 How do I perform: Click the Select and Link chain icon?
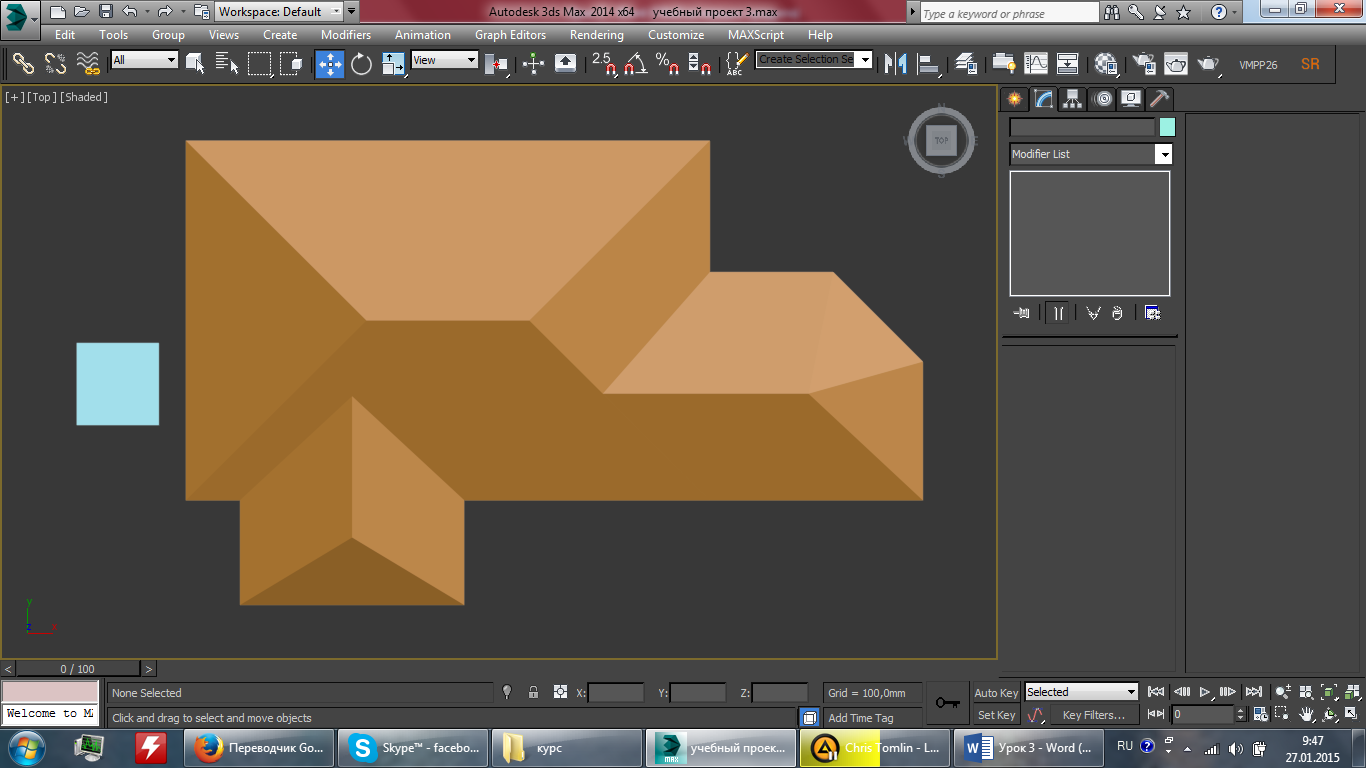(23, 64)
